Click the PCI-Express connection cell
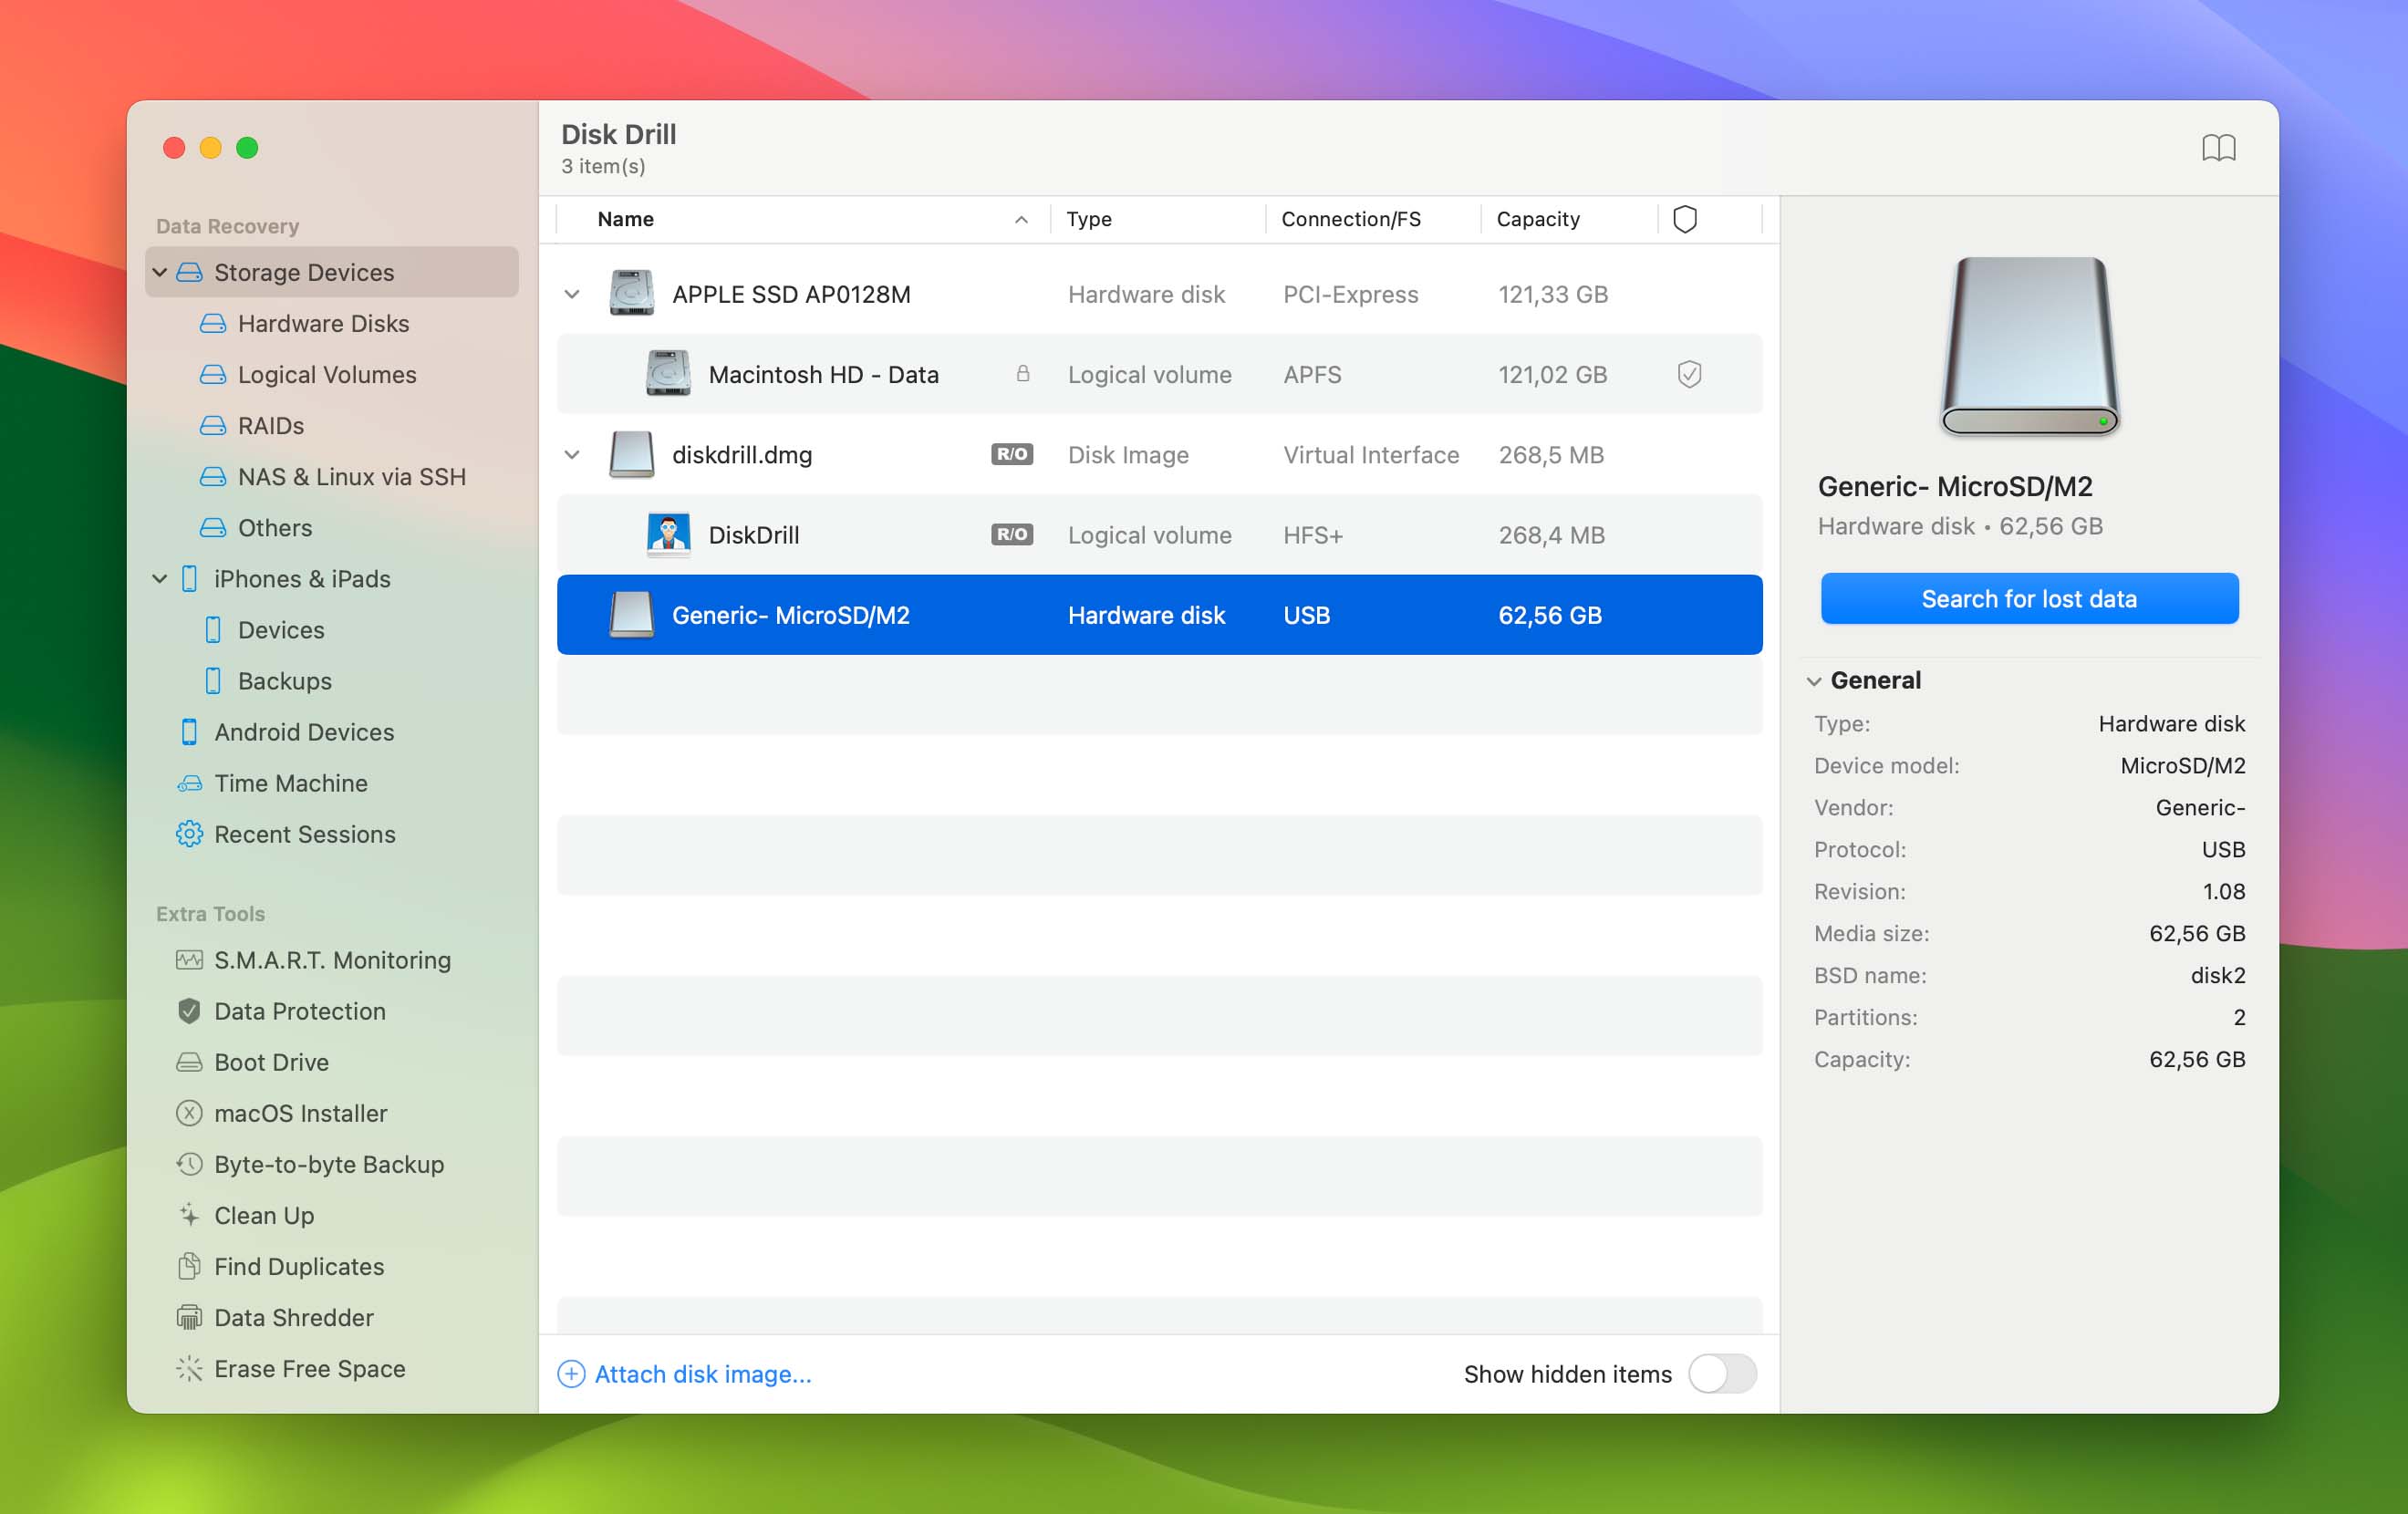The width and height of the screenshot is (2408, 1514). pyautogui.click(x=1351, y=294)
